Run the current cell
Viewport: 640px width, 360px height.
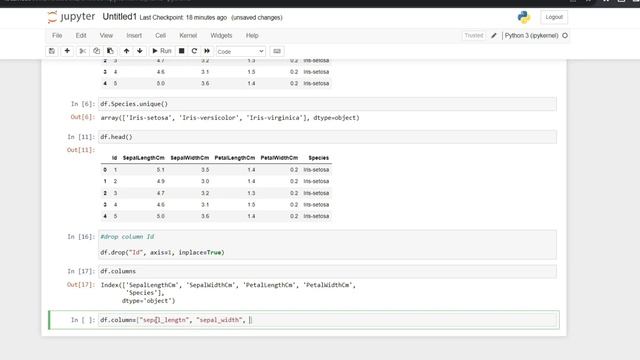tap(162, 51)
